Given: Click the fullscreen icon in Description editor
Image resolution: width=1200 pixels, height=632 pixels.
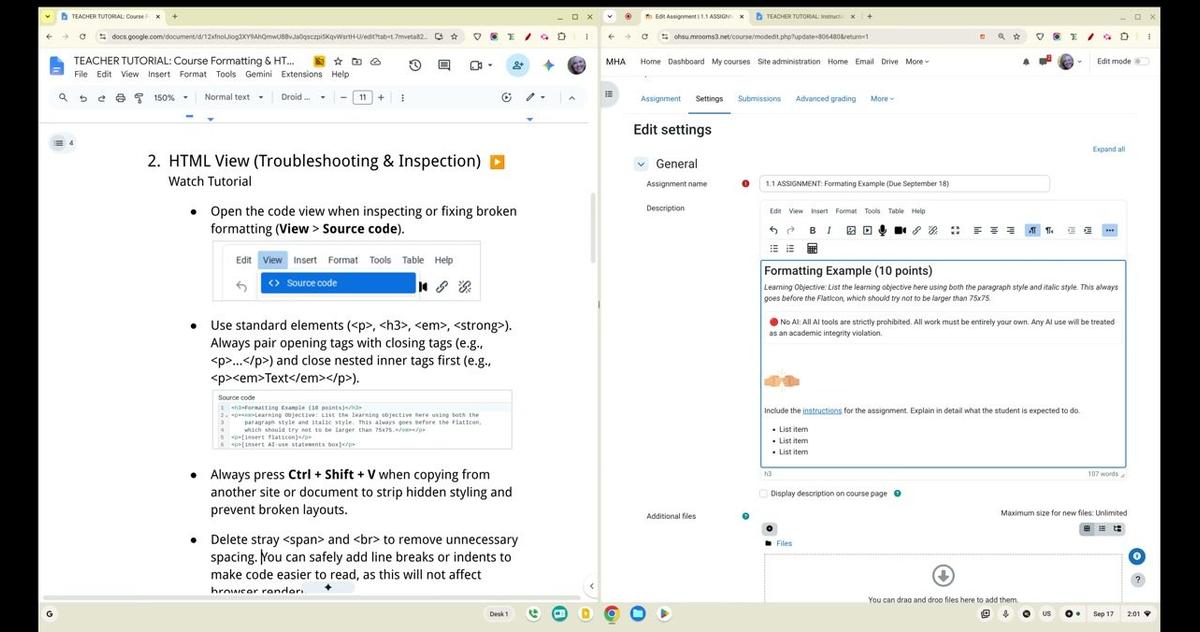Looking at the screenshot, I should point(955,230).
